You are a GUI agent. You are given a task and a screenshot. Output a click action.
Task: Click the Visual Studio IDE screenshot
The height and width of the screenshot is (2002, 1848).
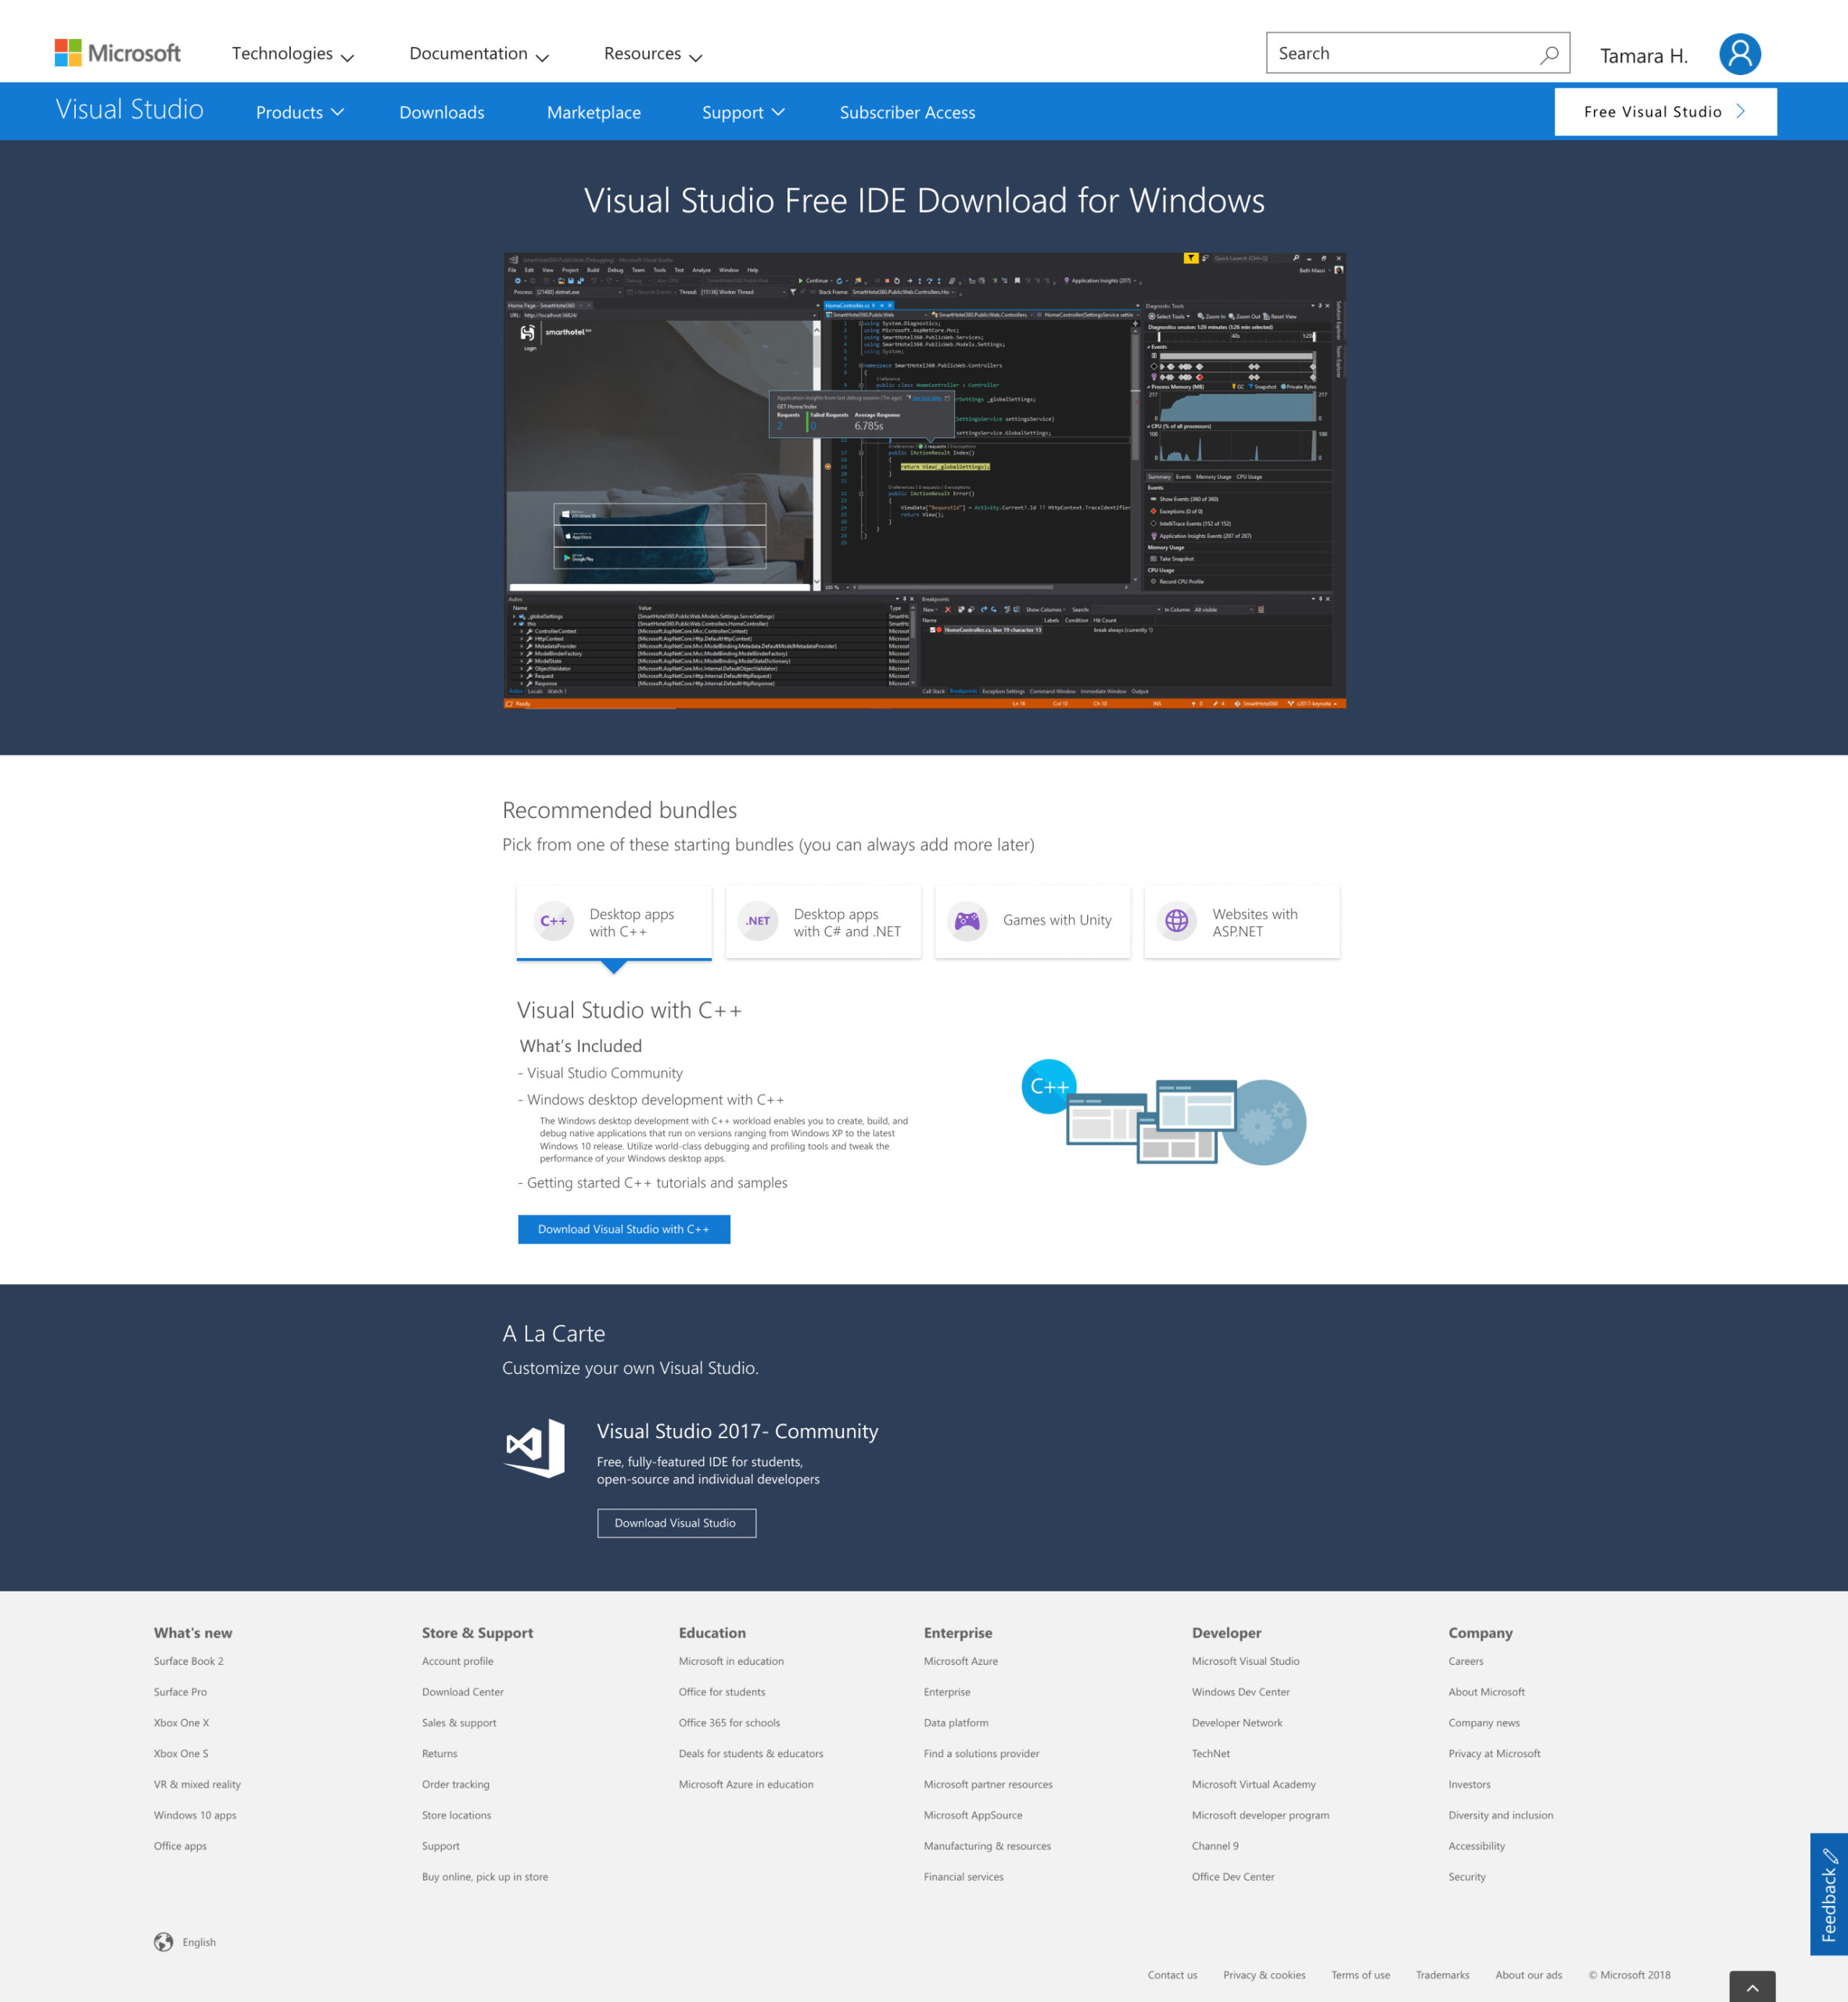pos(925,481)
